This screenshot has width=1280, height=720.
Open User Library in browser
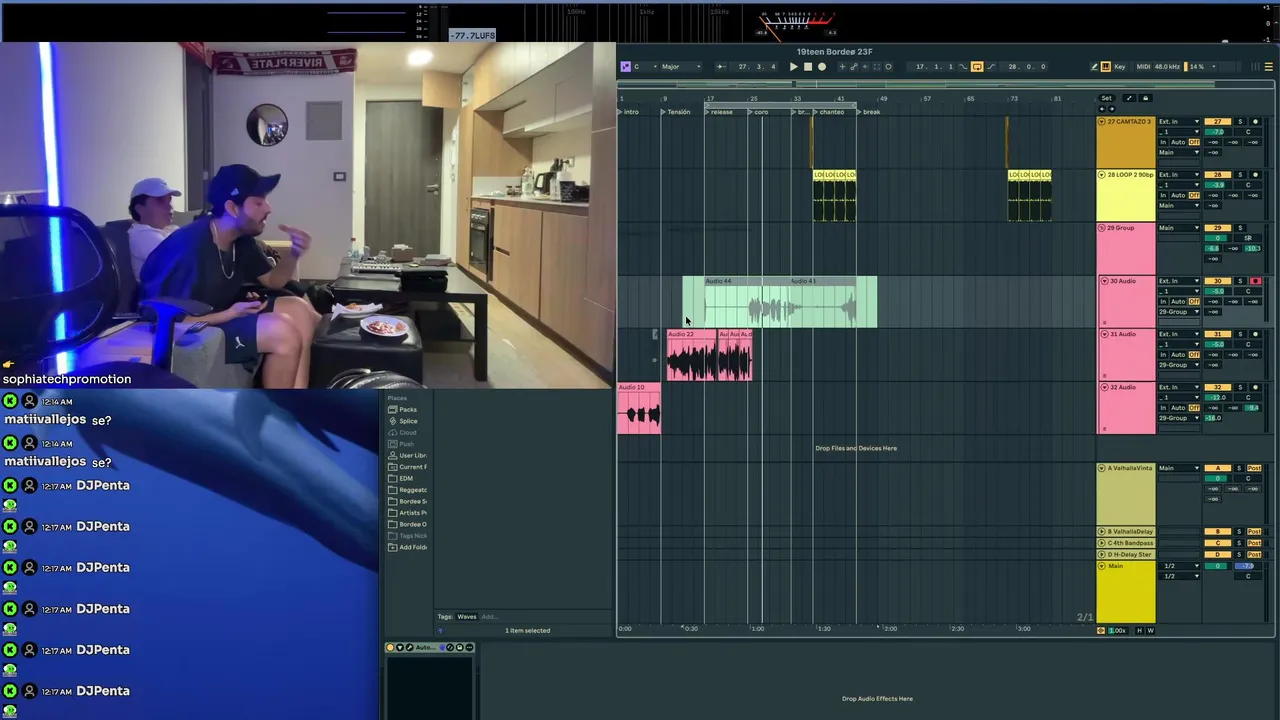click(x=407, y=456)
